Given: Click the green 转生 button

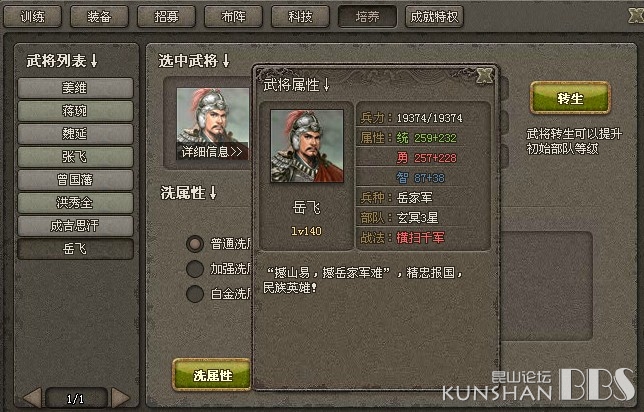Looking at the screenshot, I should [570, 98].
